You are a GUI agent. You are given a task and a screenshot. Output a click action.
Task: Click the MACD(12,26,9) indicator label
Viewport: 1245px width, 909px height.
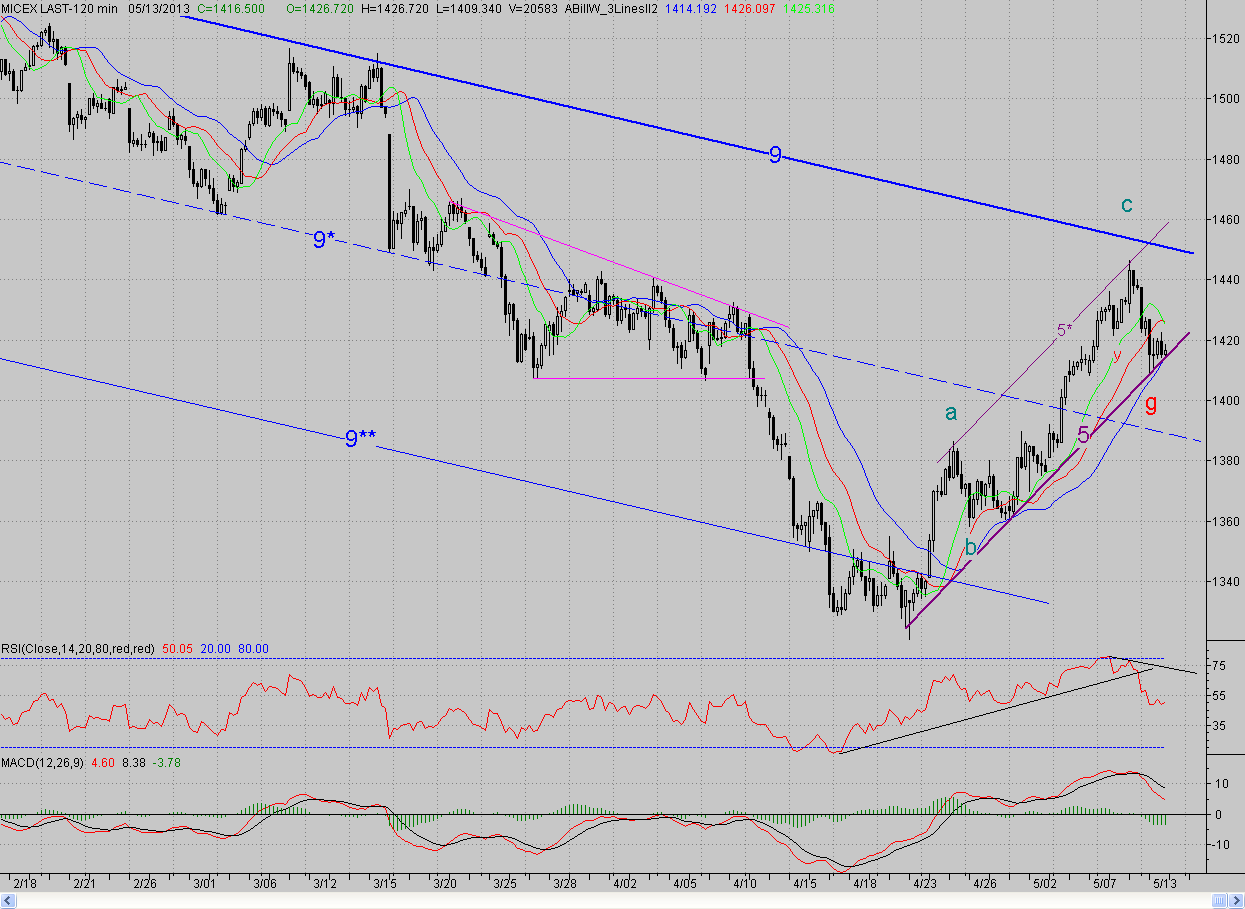coord(43,762)
